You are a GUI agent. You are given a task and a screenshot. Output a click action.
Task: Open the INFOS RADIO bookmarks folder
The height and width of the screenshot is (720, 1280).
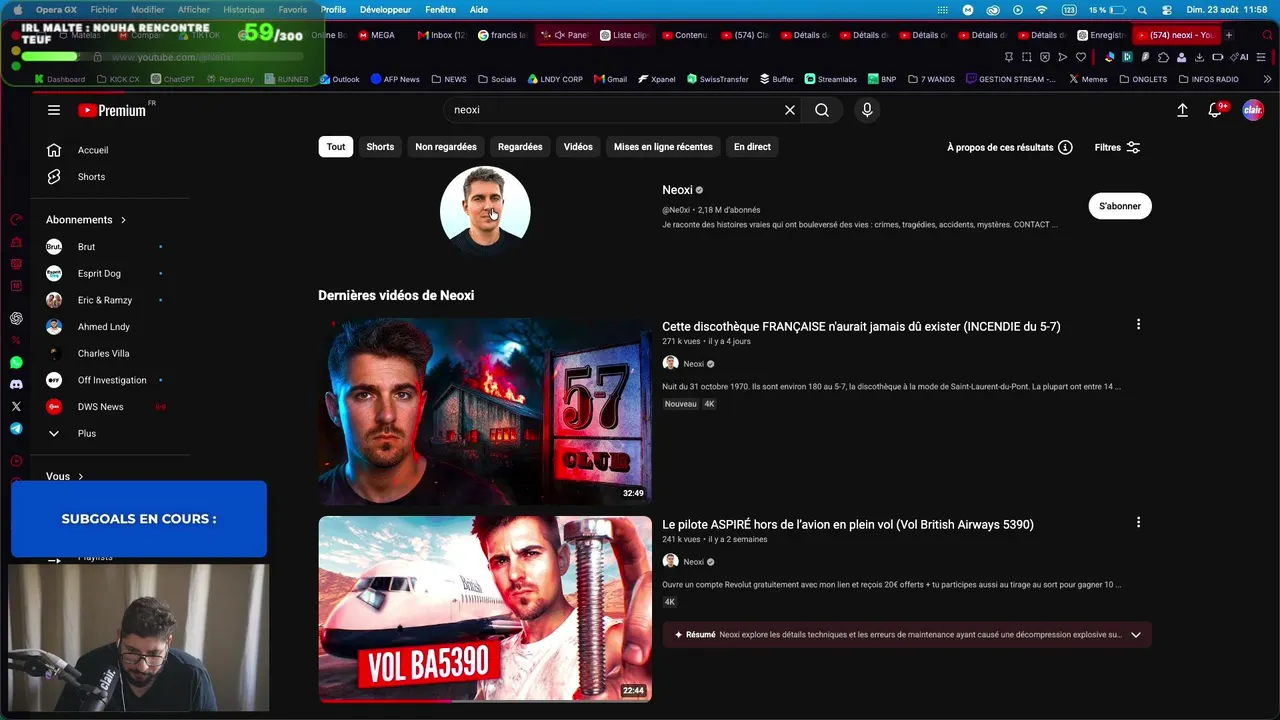1209,79
